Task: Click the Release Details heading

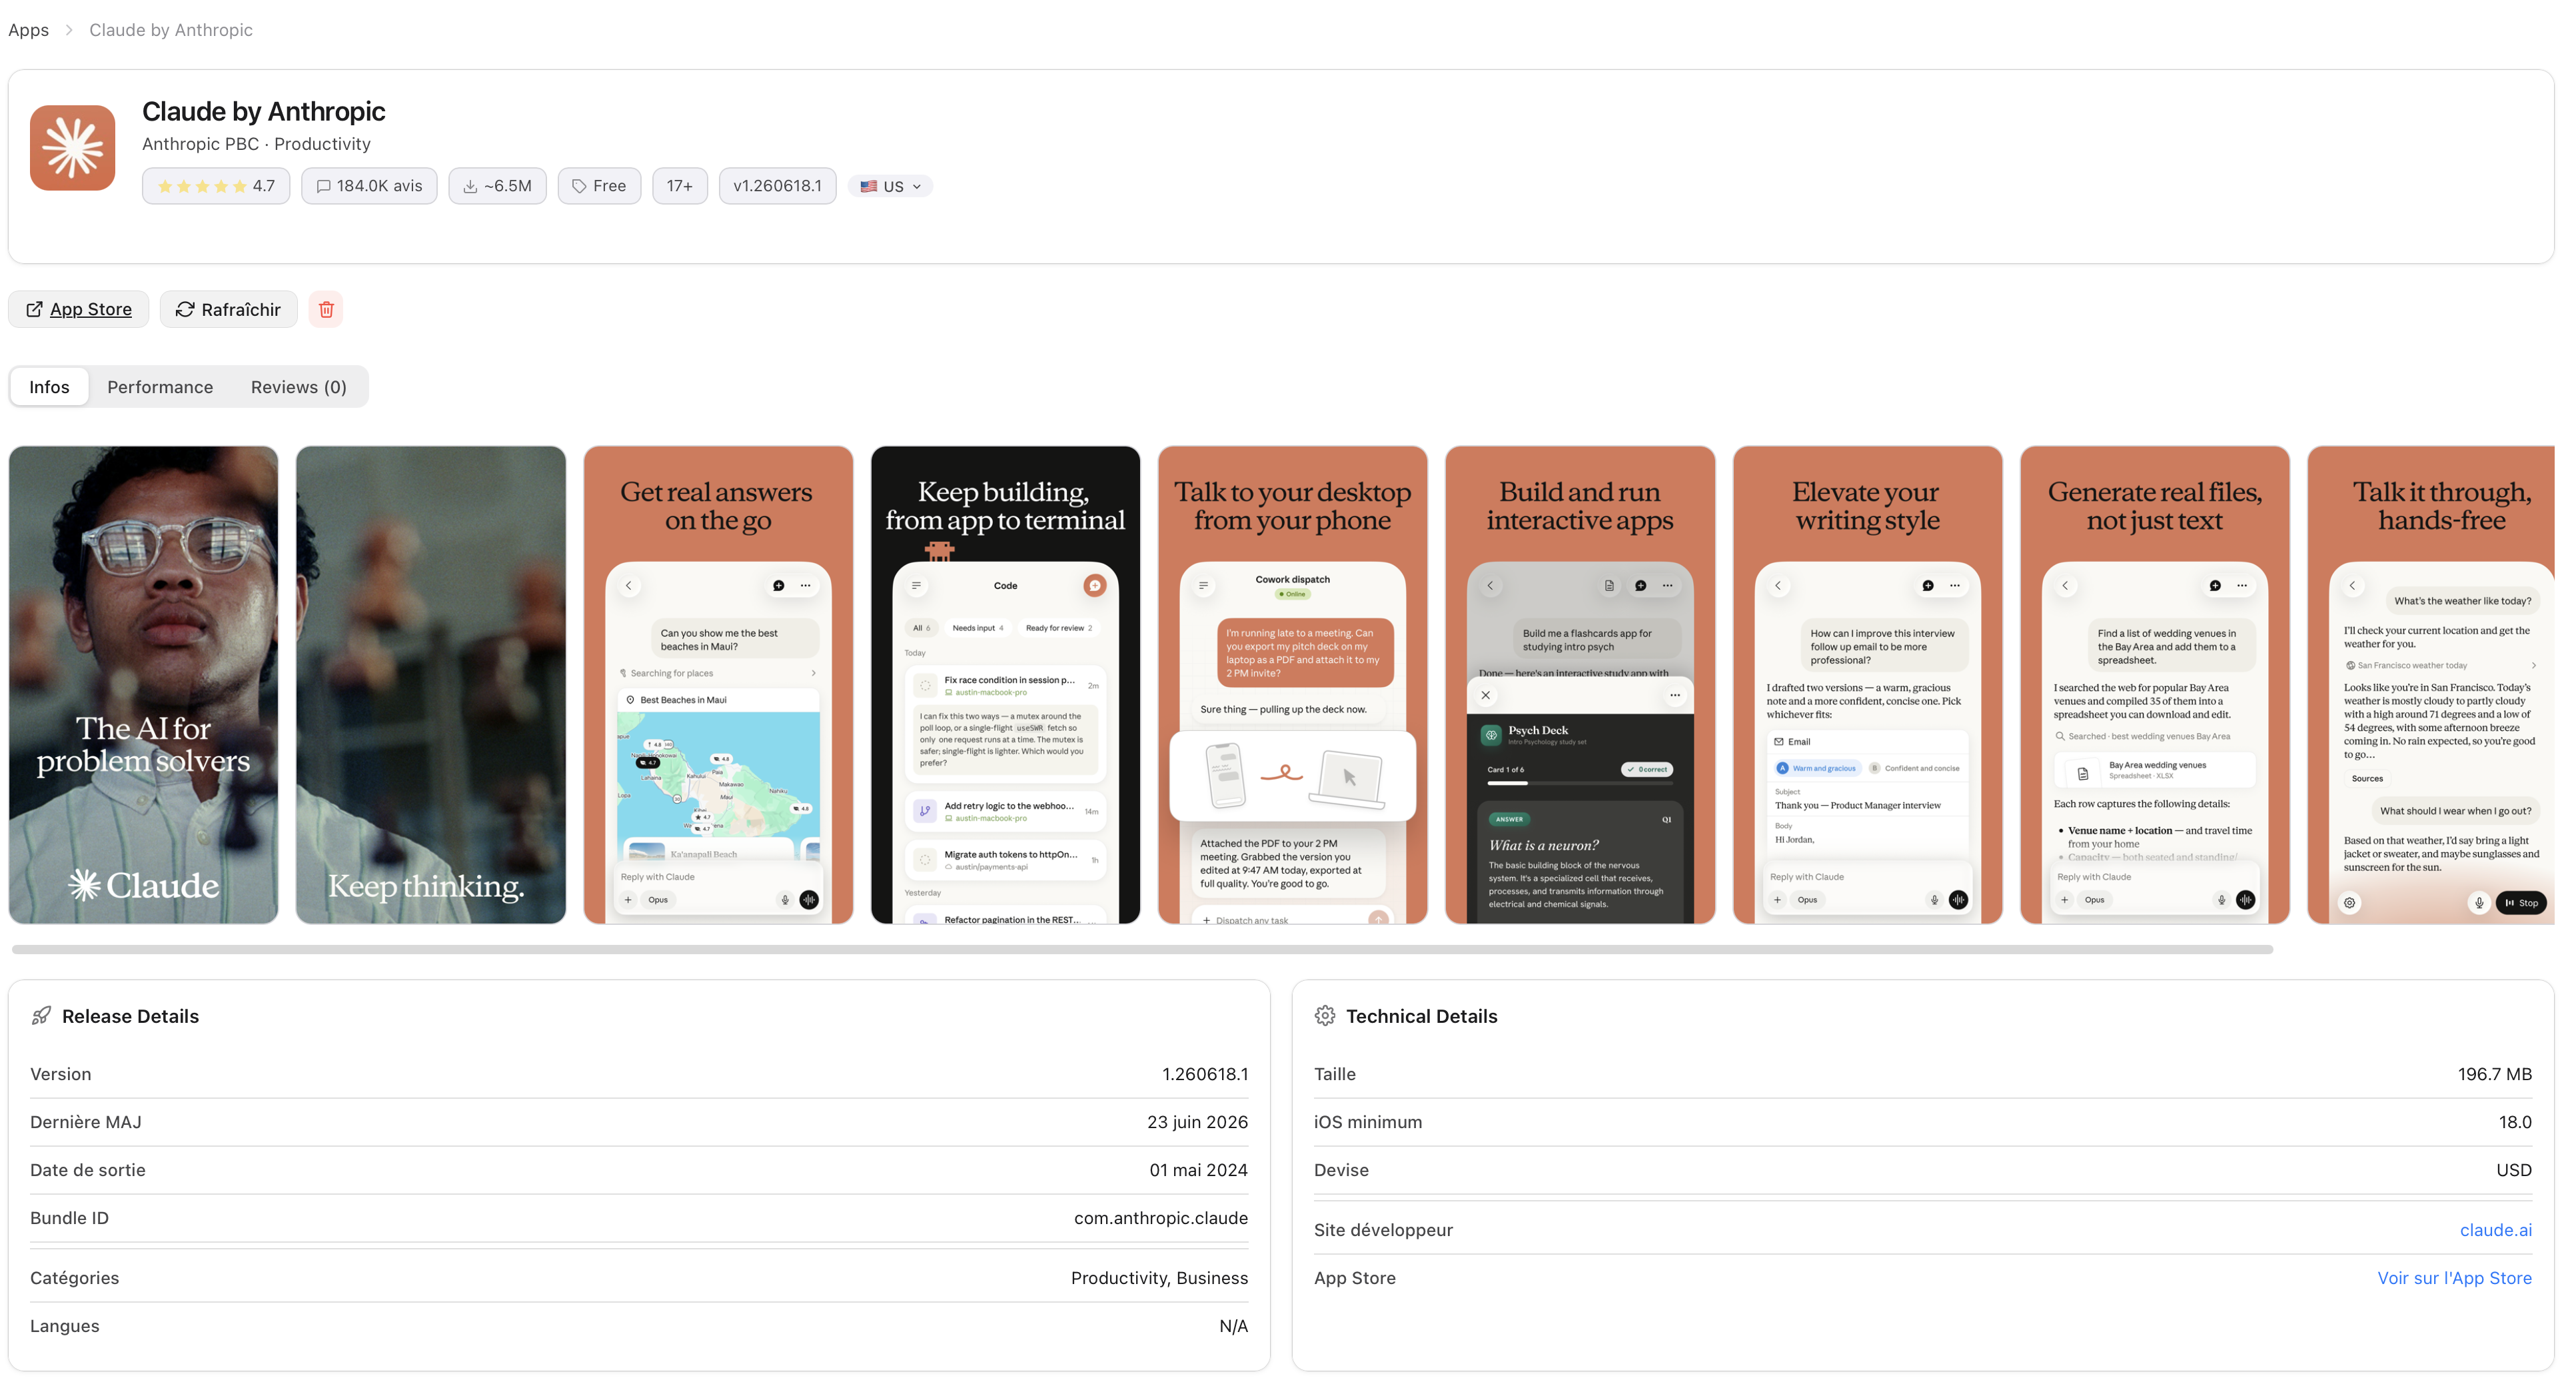Action: coord(130,1016)
